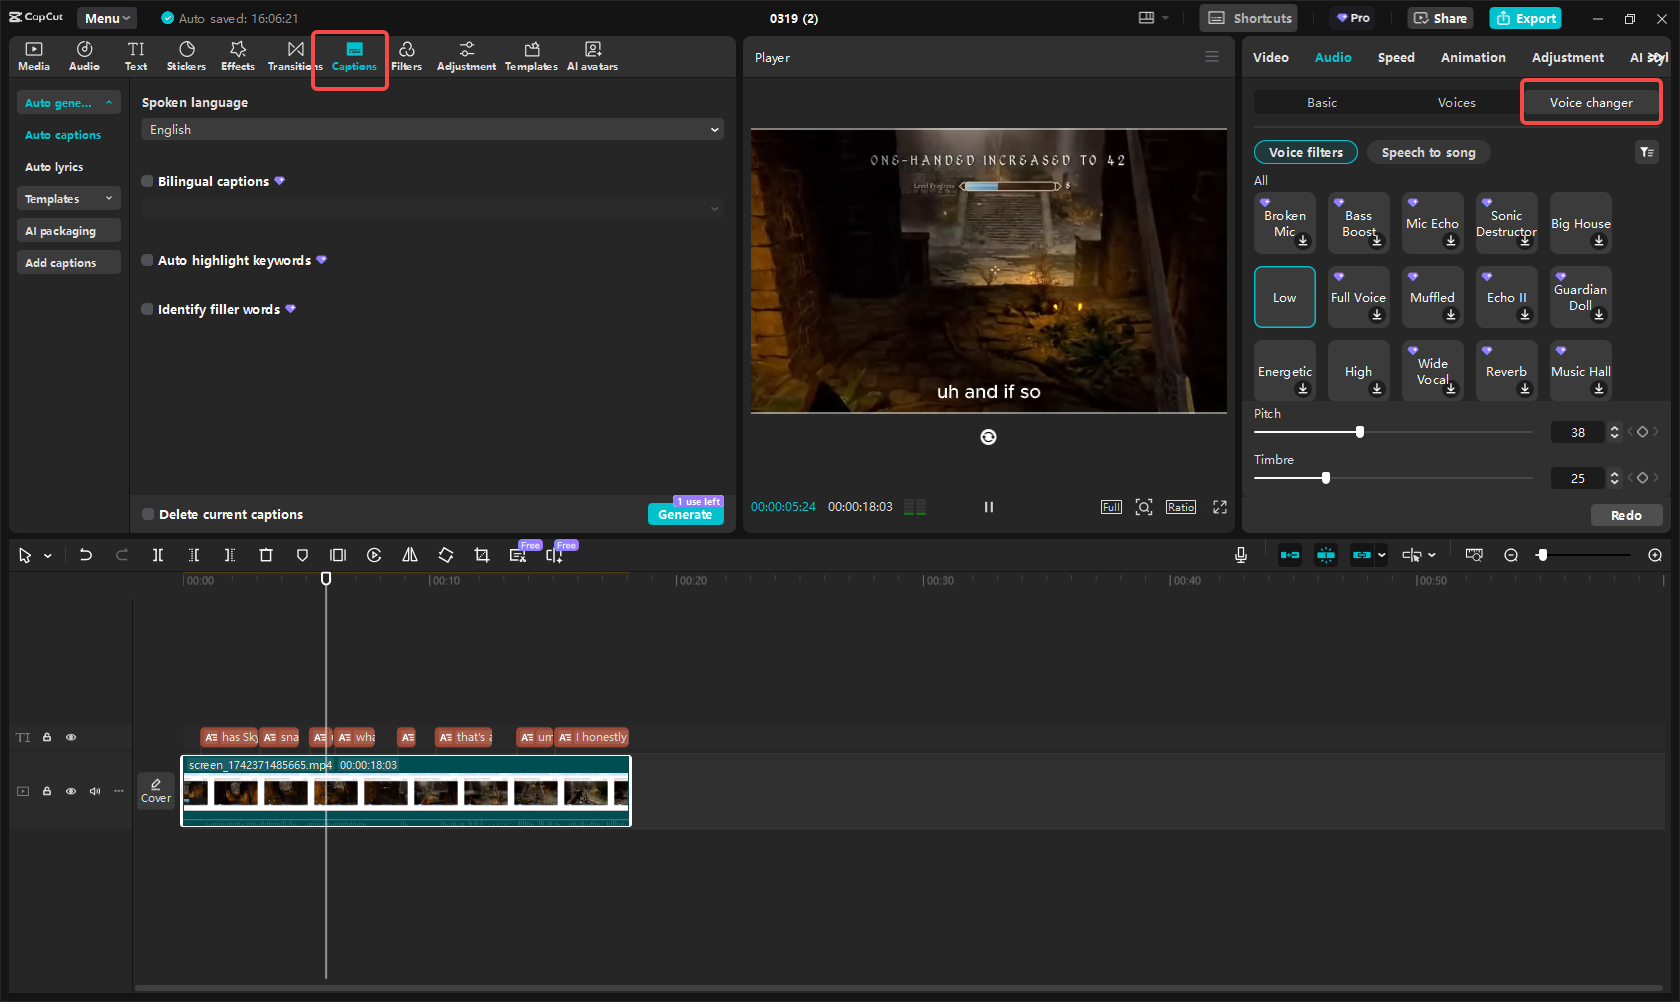Viewport: 1680px width, 1002px height.
Task: Click the Delete icon in timeline toolbar
Action: [x=266, y=555]
